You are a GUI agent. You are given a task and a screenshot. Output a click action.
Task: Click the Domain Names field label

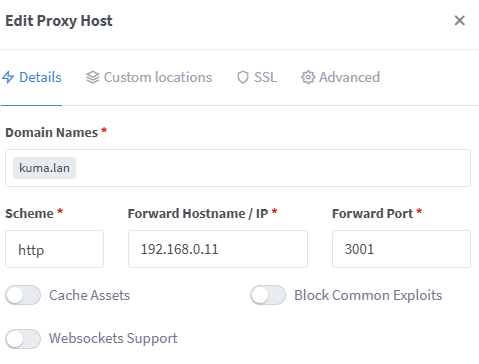(x=52, y=133)
